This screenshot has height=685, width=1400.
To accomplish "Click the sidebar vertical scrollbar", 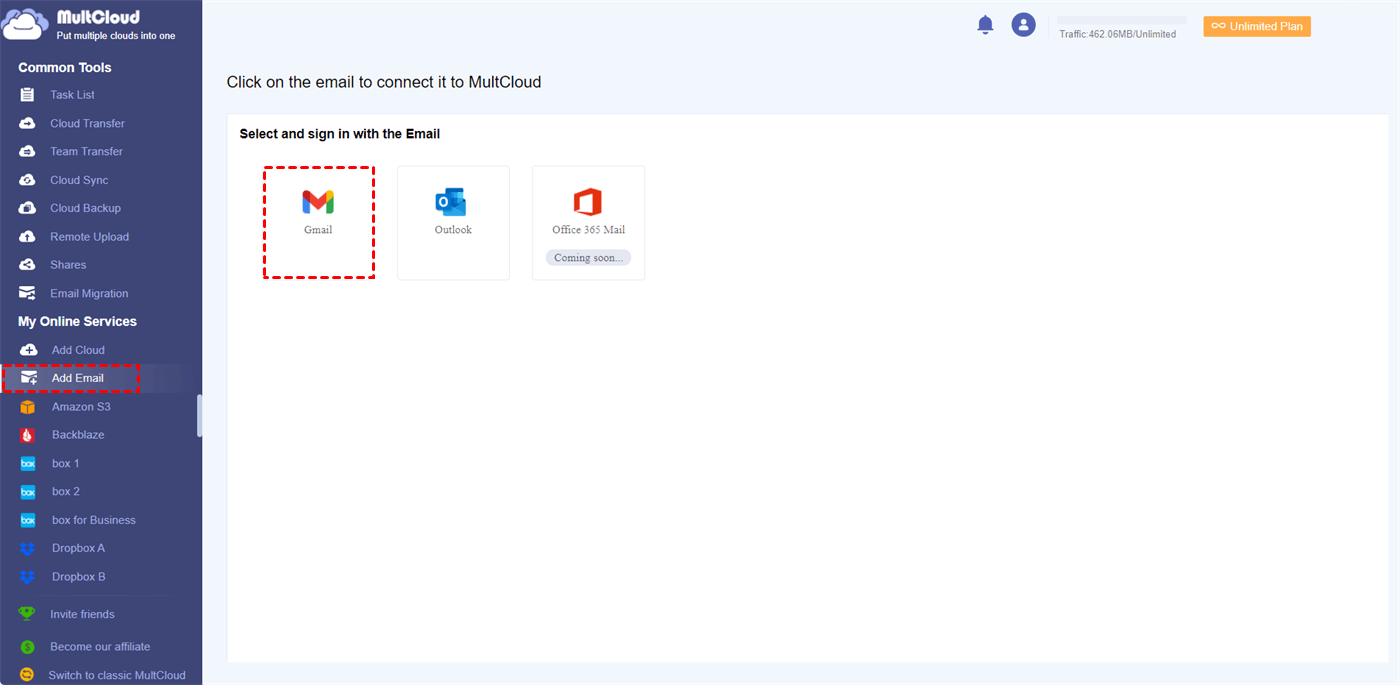I will 199,415.
